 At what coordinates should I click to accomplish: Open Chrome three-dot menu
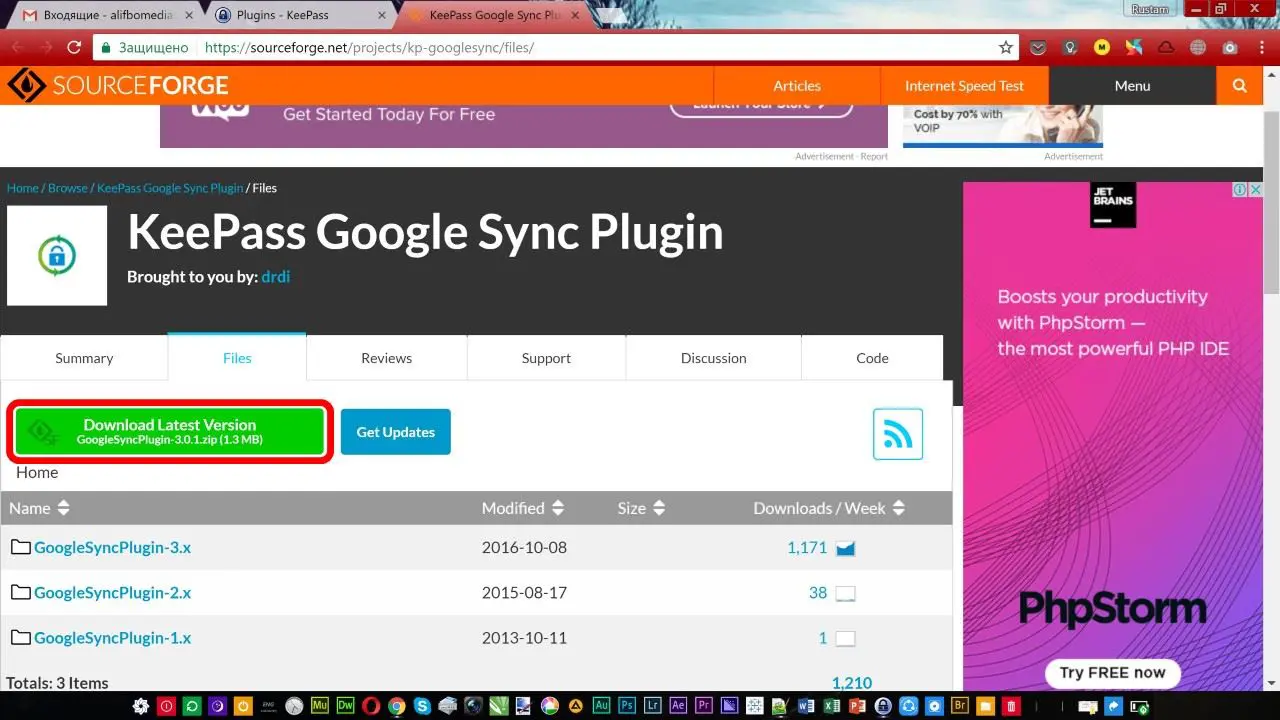(x=1260, y=47)
